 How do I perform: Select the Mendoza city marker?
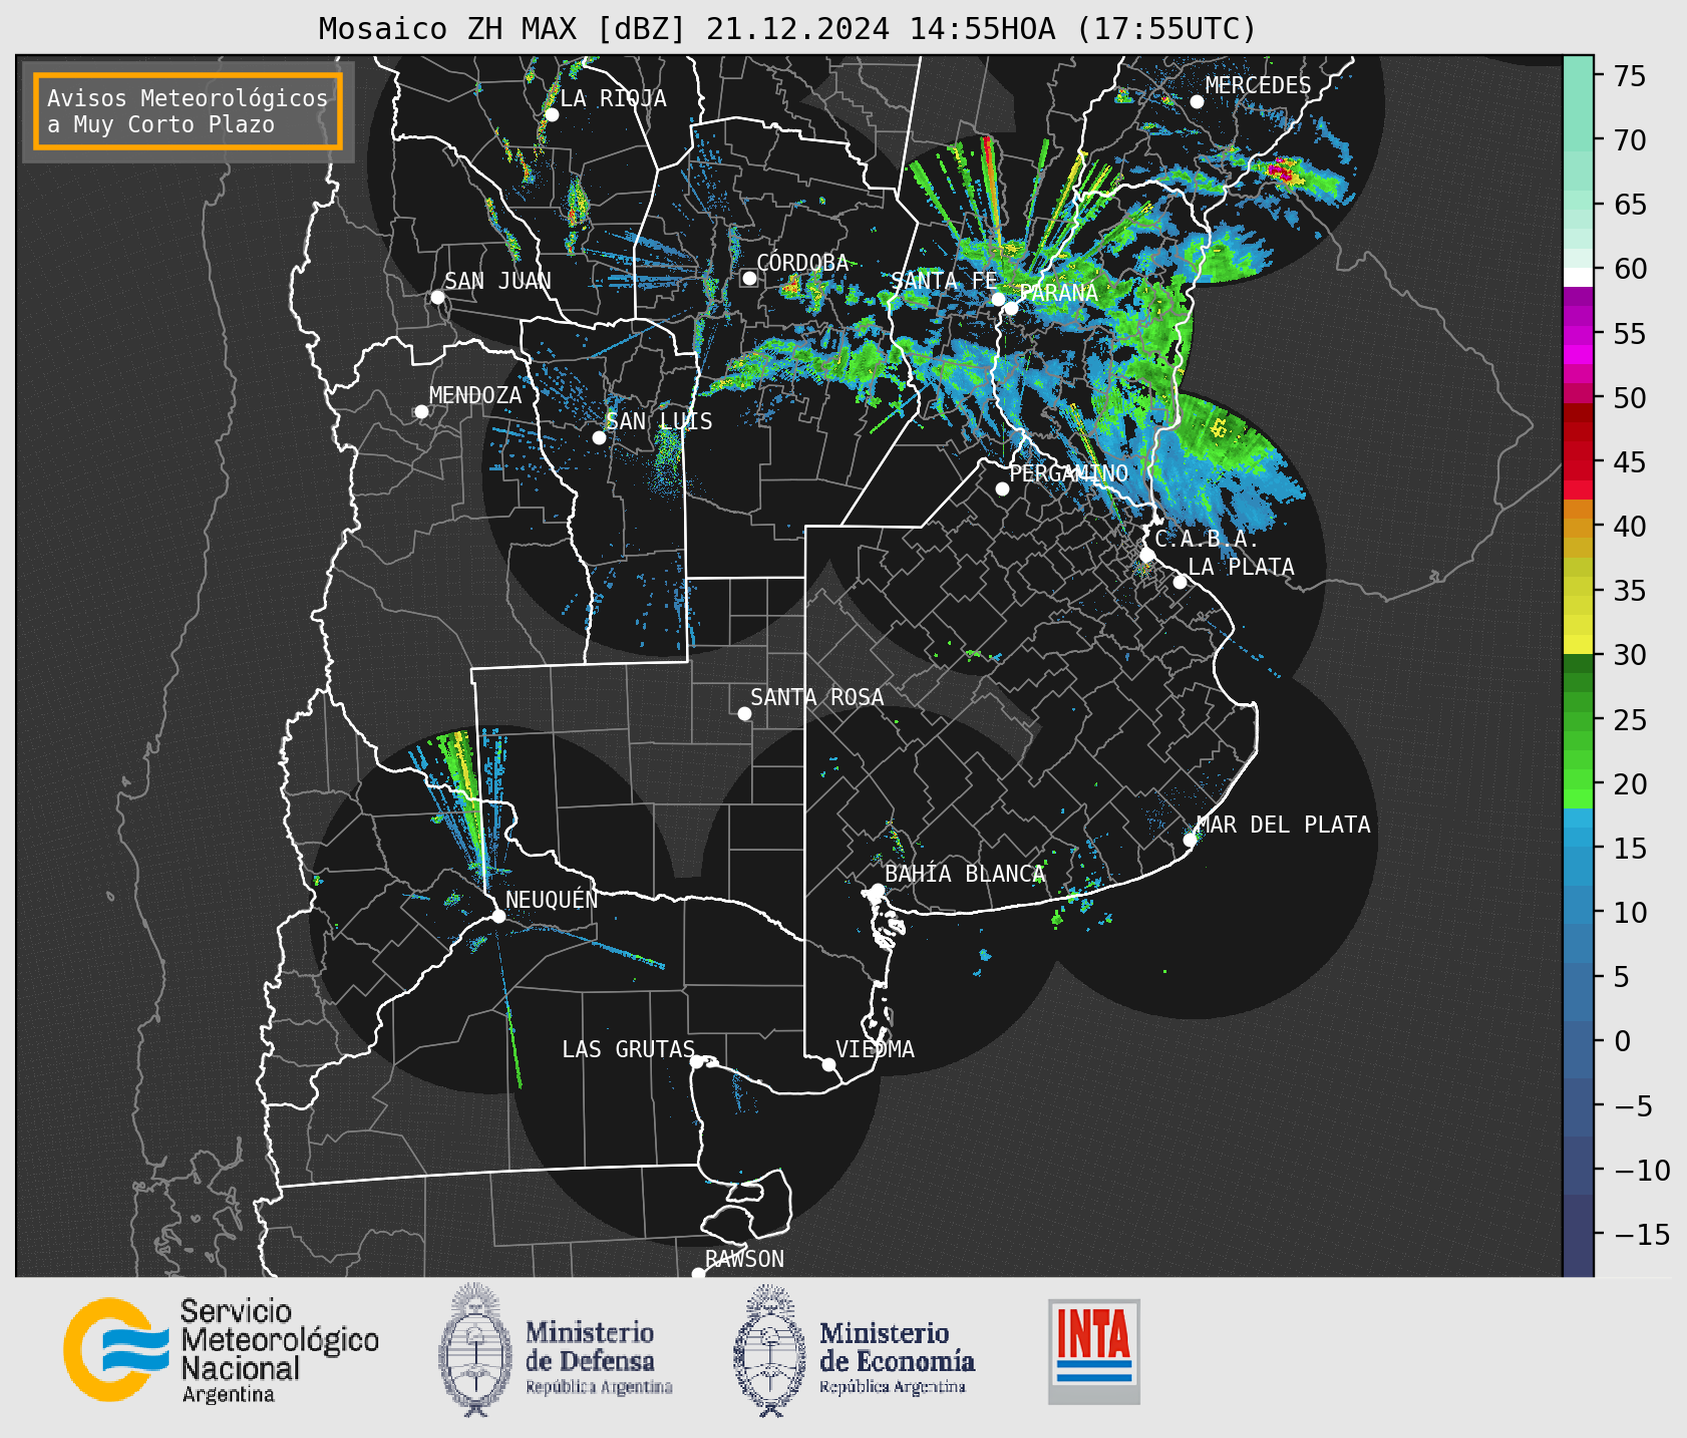421,412
